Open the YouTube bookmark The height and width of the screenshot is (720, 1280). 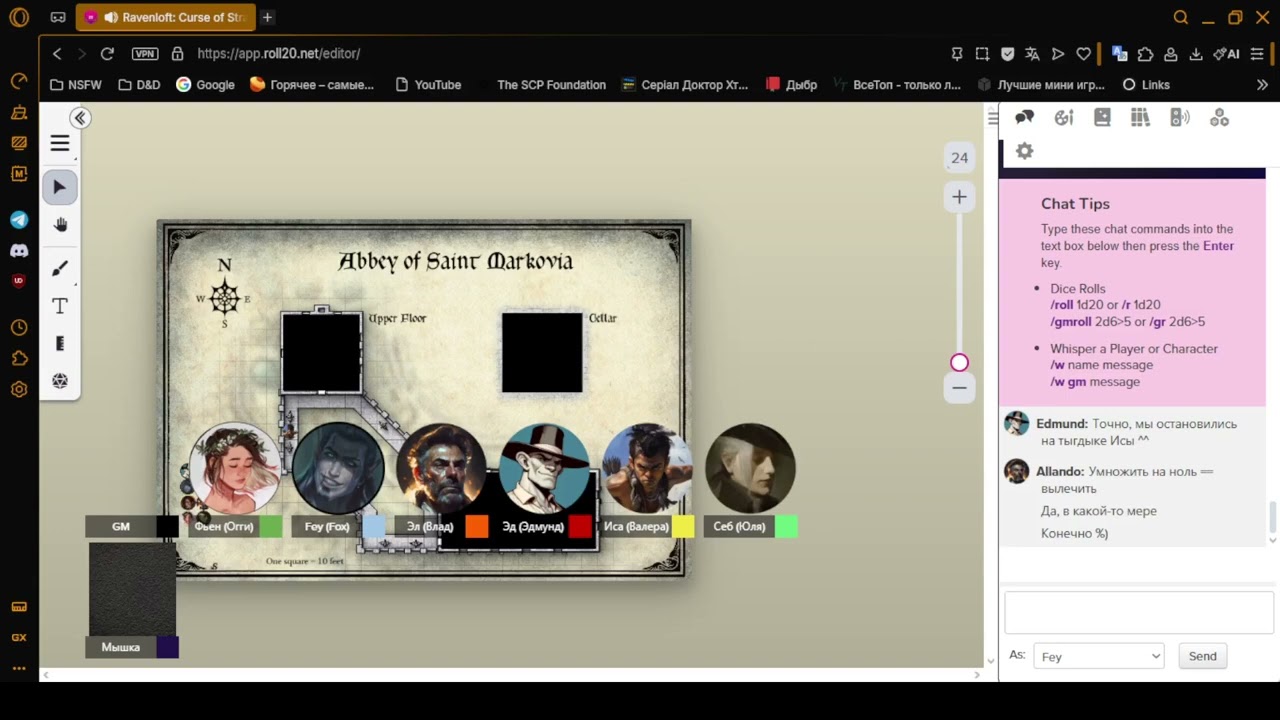click(428, 85)
